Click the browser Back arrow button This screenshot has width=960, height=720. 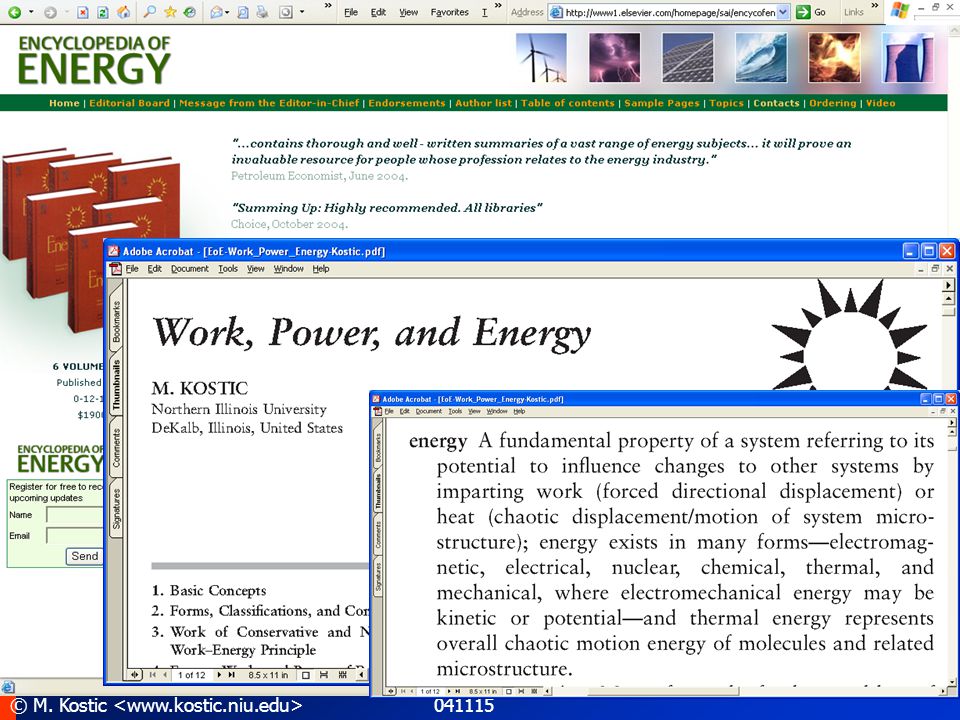click(x=14, y=12)
